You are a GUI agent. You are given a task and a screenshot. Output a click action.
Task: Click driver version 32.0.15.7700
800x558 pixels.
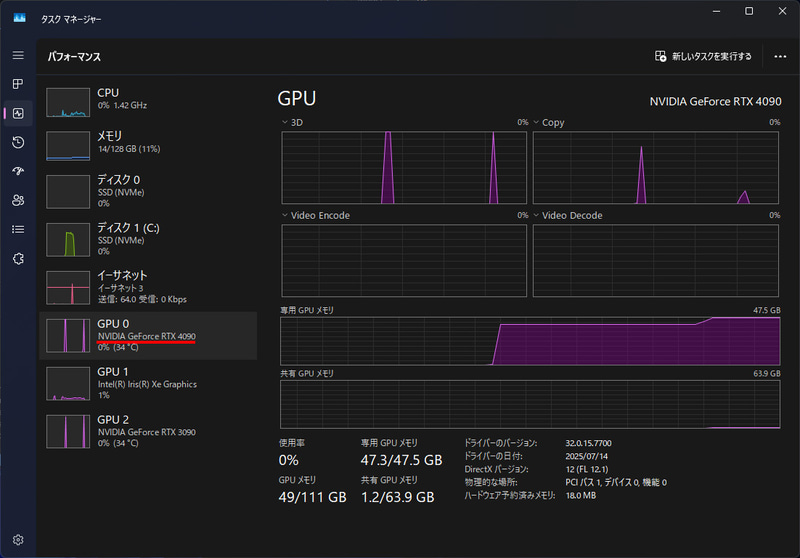[588, 443]
